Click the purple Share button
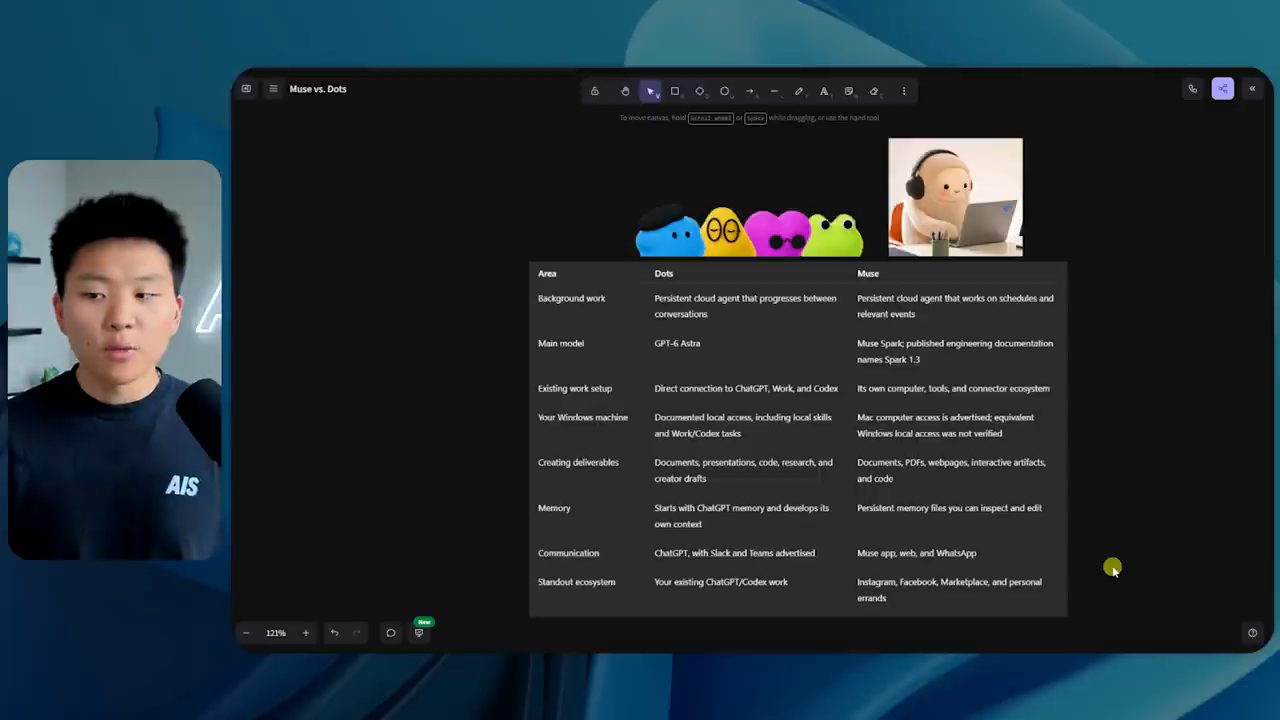 click(1223, 89)
